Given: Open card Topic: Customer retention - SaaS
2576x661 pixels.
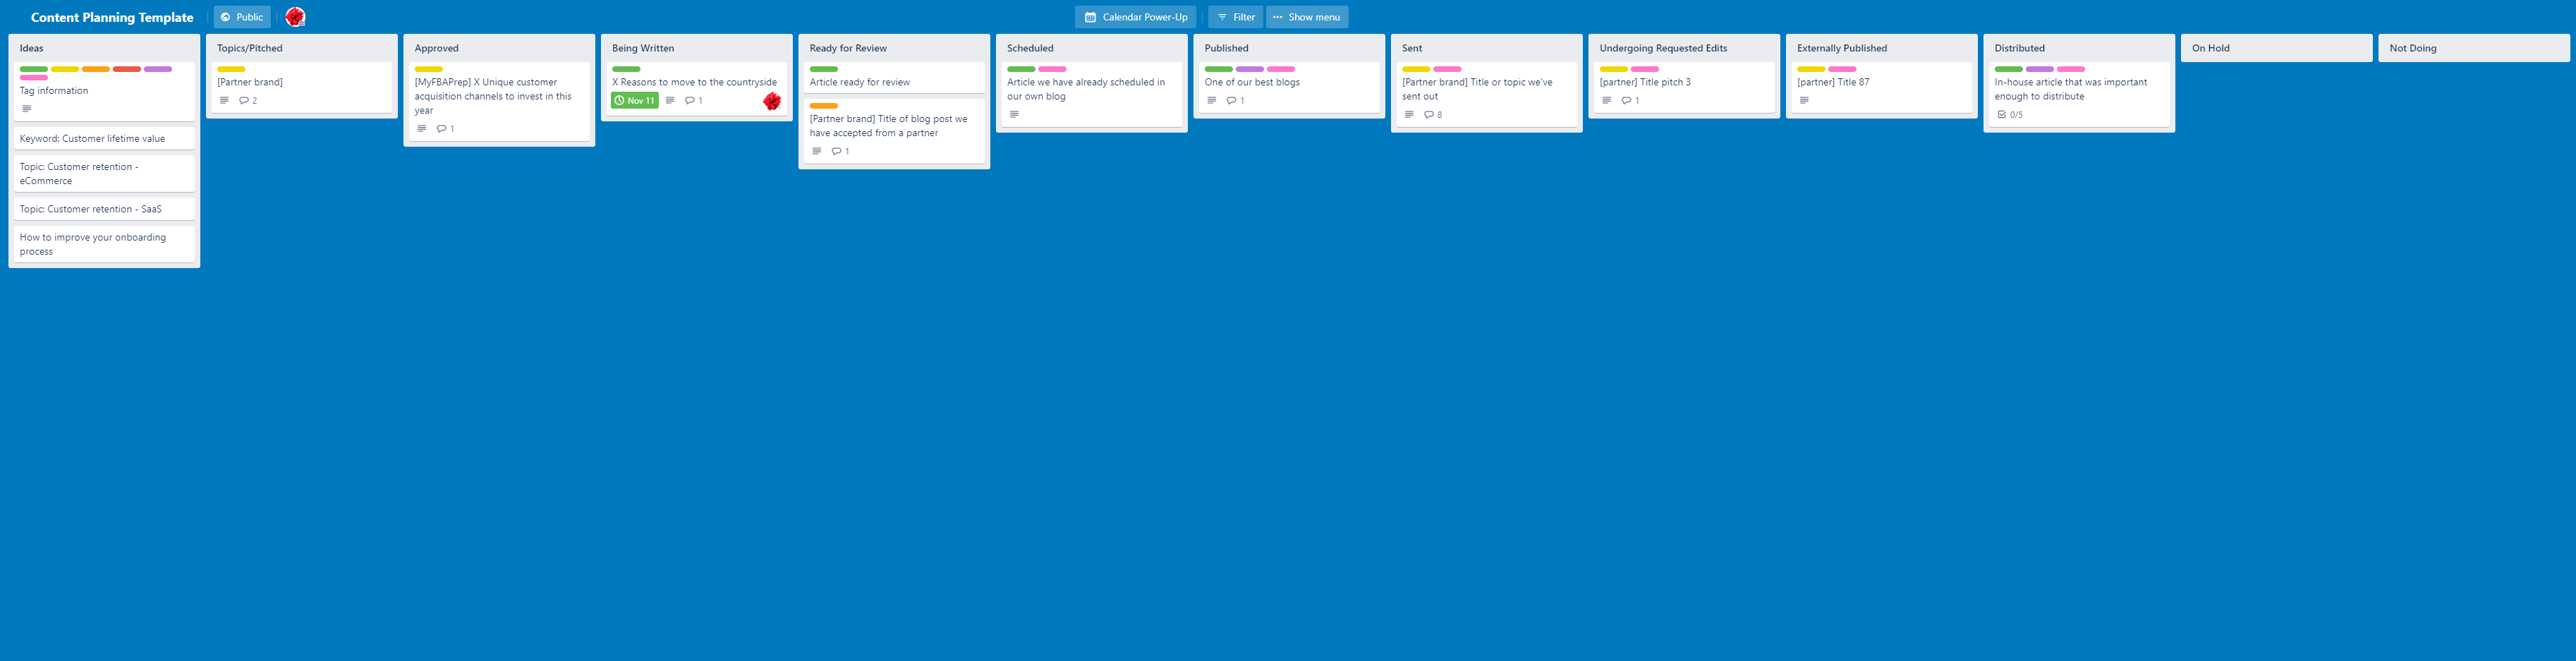Looking at the screenshot, I should pos(104,209).
